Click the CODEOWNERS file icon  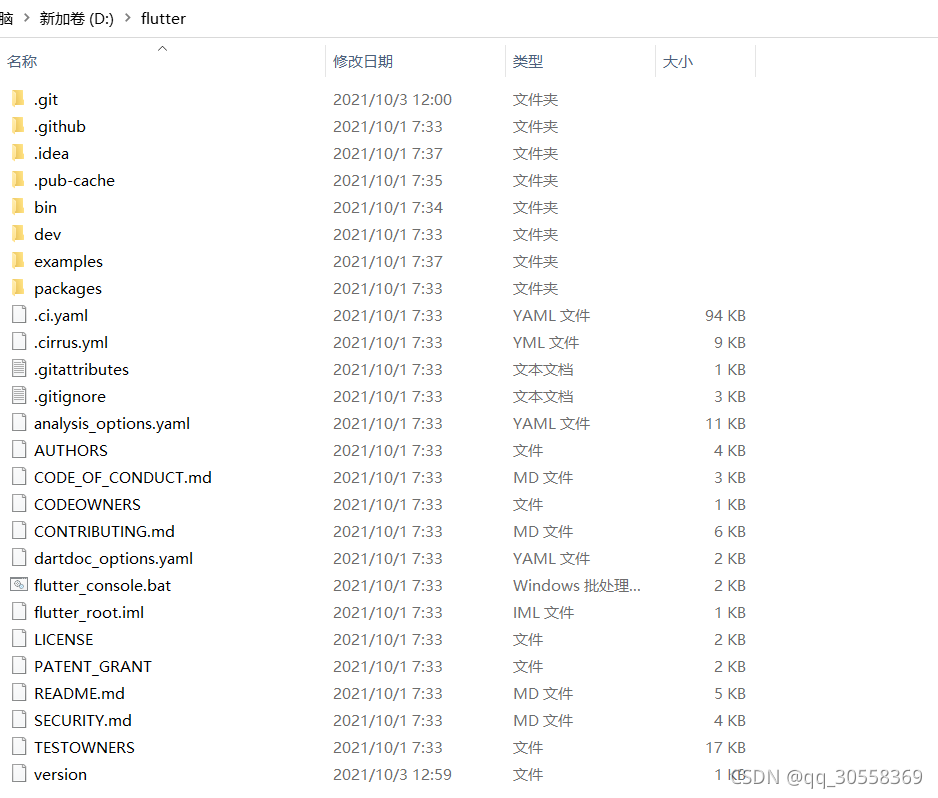click(x=19, y=503)
